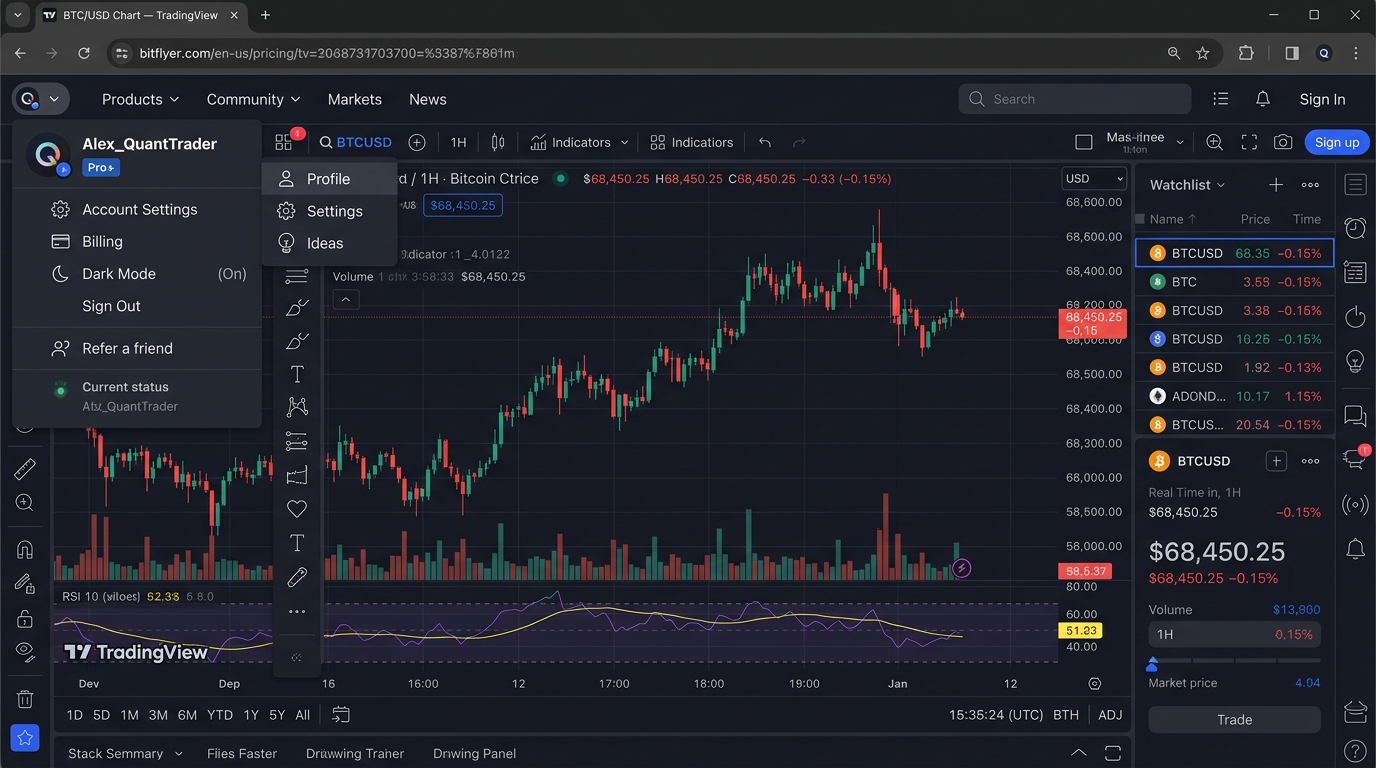The width and height of the screenshot is (1376, 768).
Task: Click the Trade button
Action: pos(1234,720)
